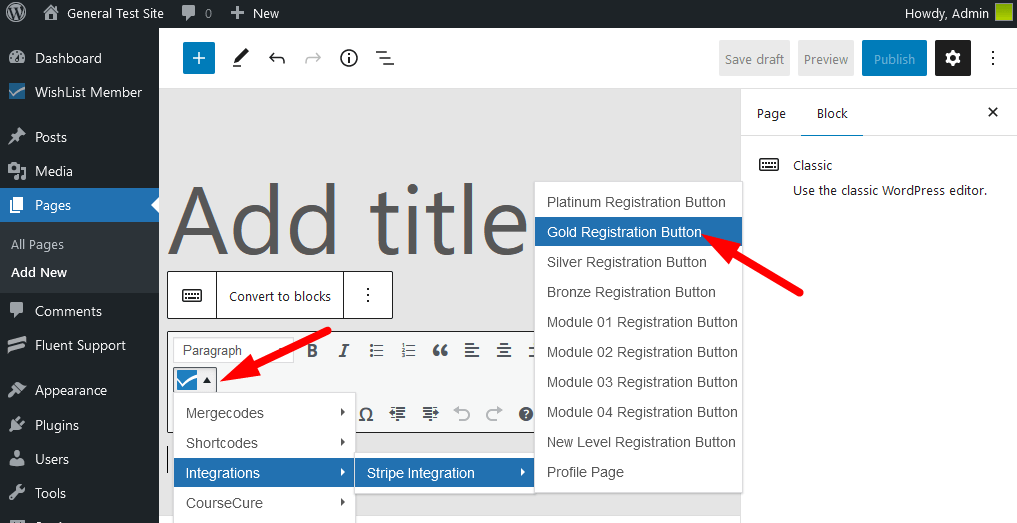Align text center in classic toolbar

pyautogui.click(x=504, y=351)
